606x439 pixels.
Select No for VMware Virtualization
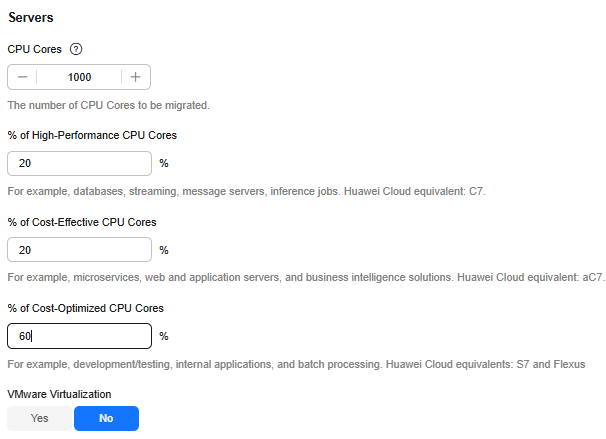(106, 418)
